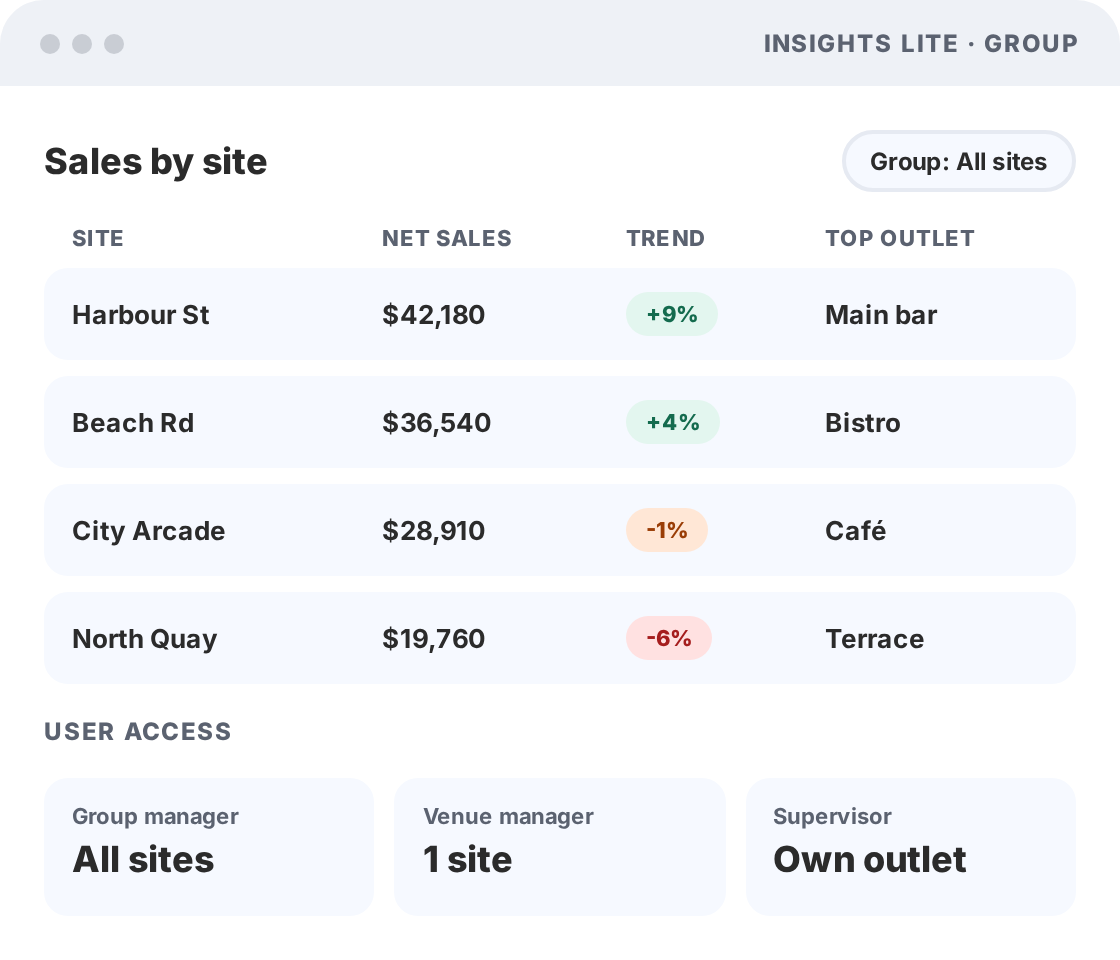Click the Sales by site heading

click(x=156, y=161)
